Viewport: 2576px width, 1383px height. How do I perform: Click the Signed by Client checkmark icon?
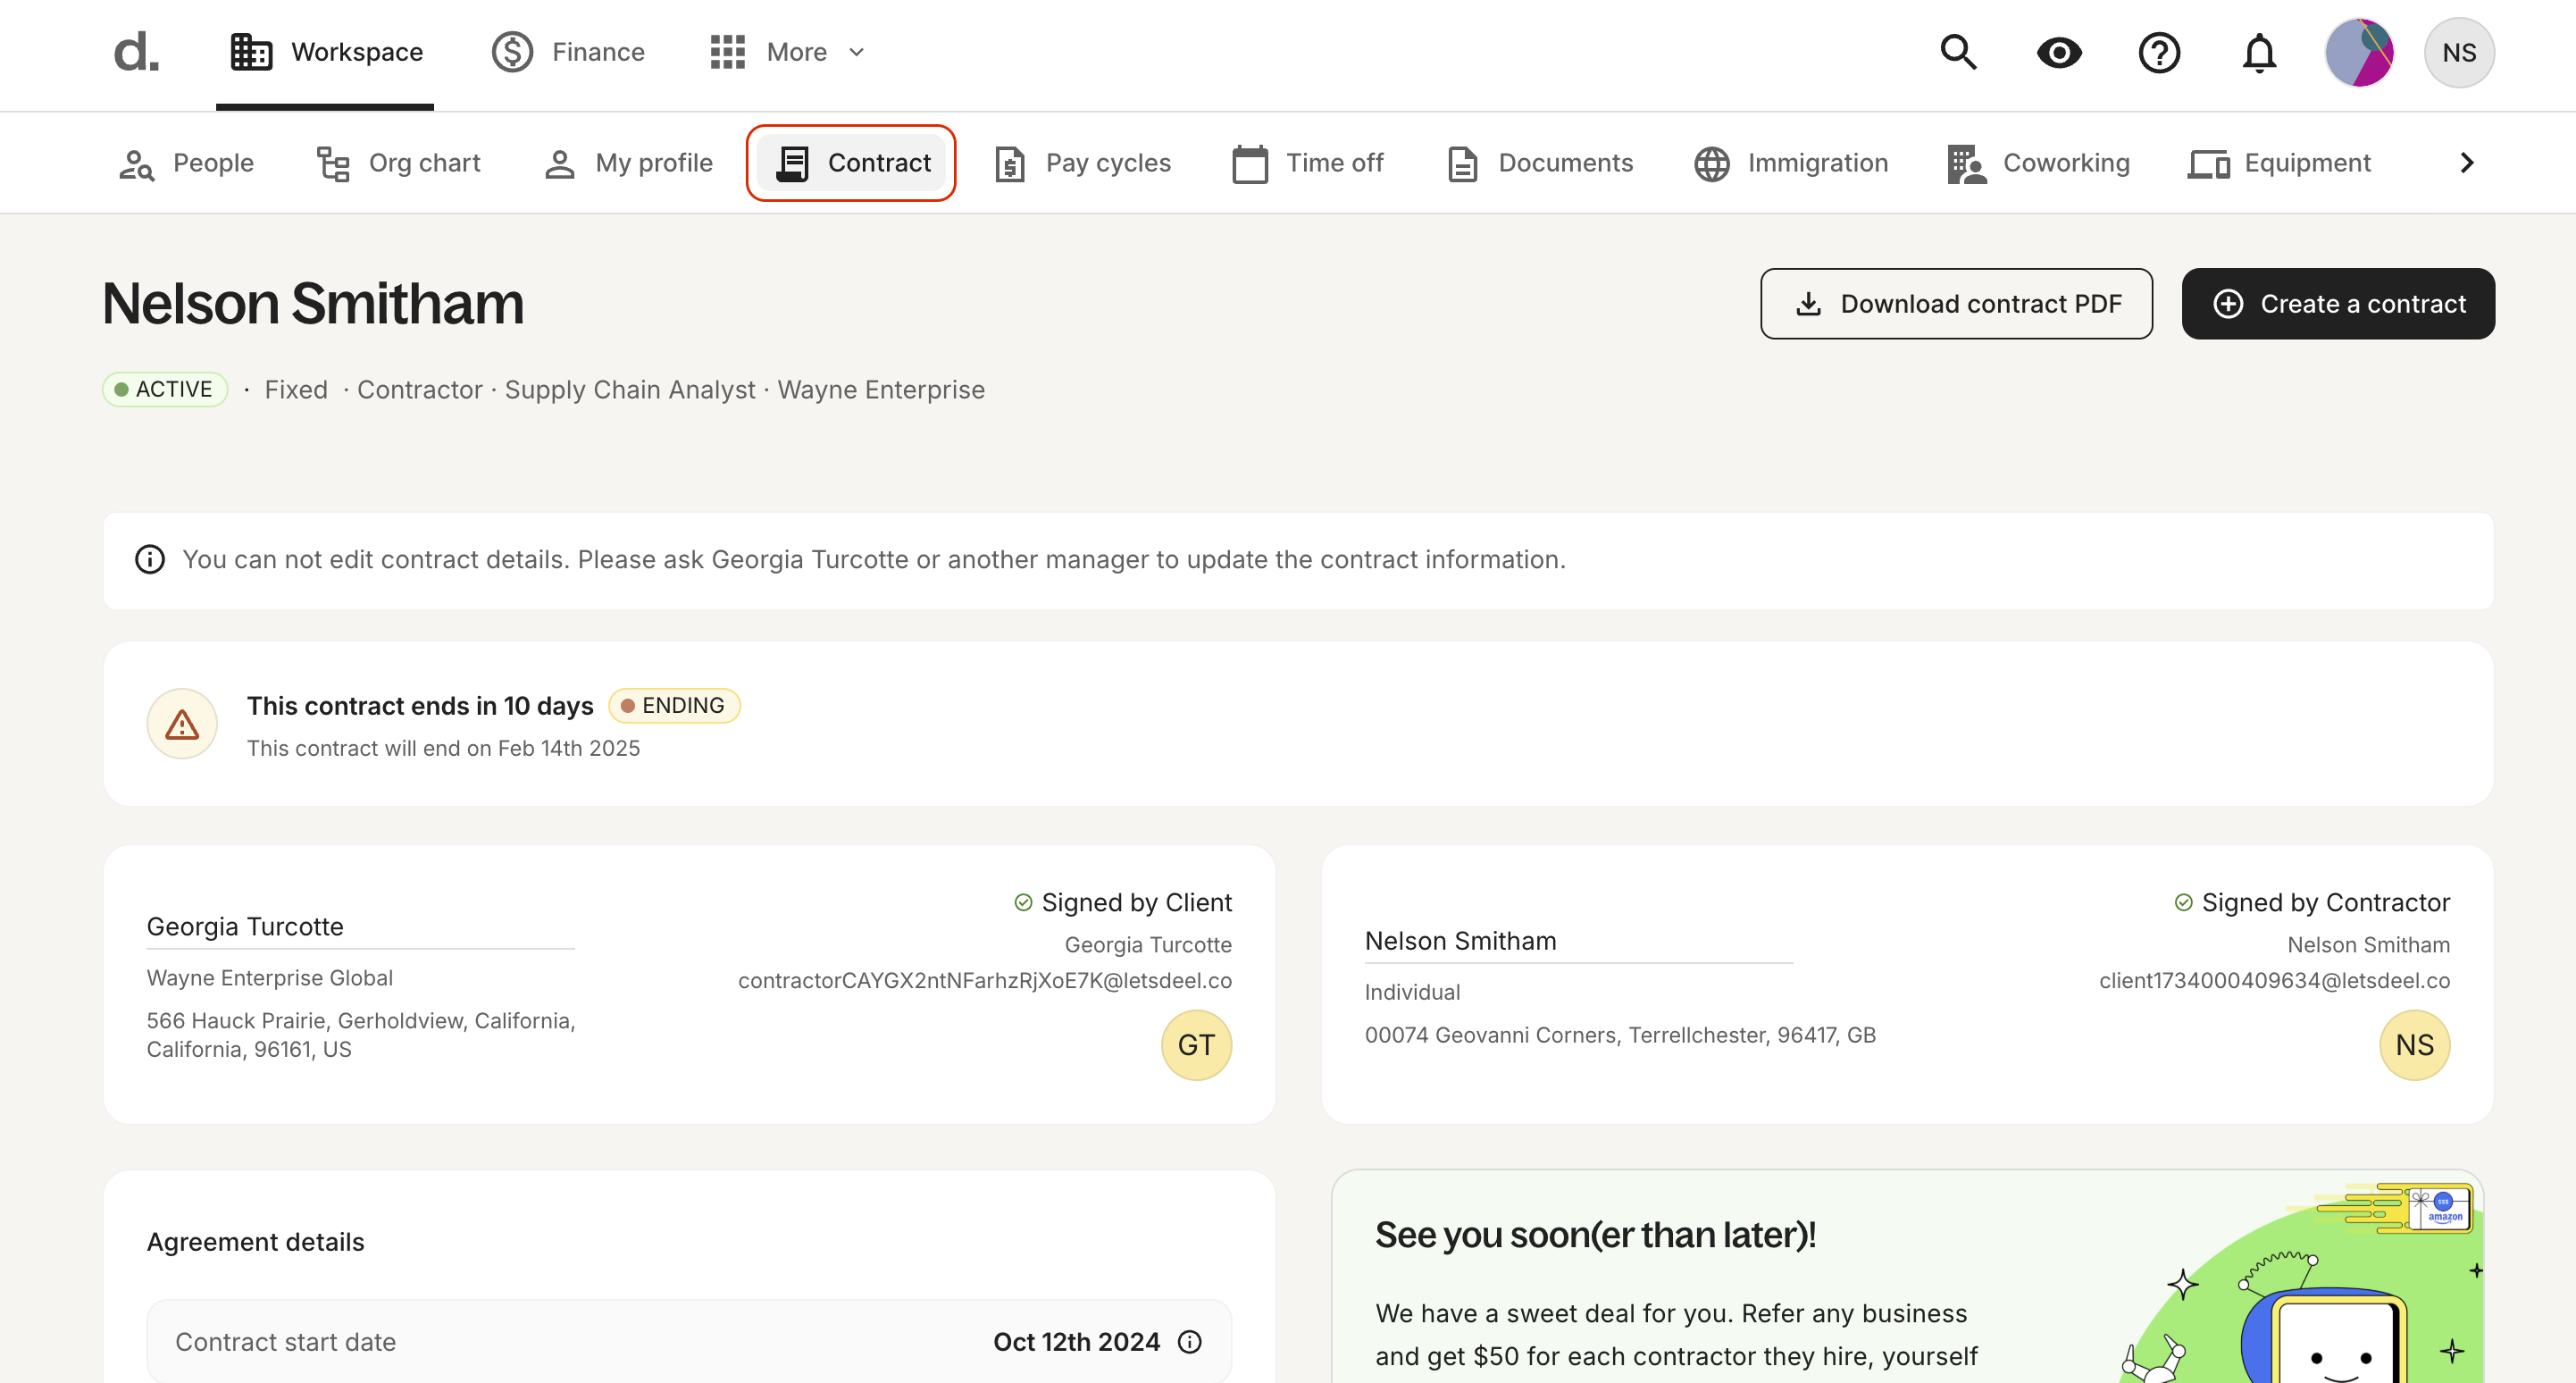pos(1023,903)
